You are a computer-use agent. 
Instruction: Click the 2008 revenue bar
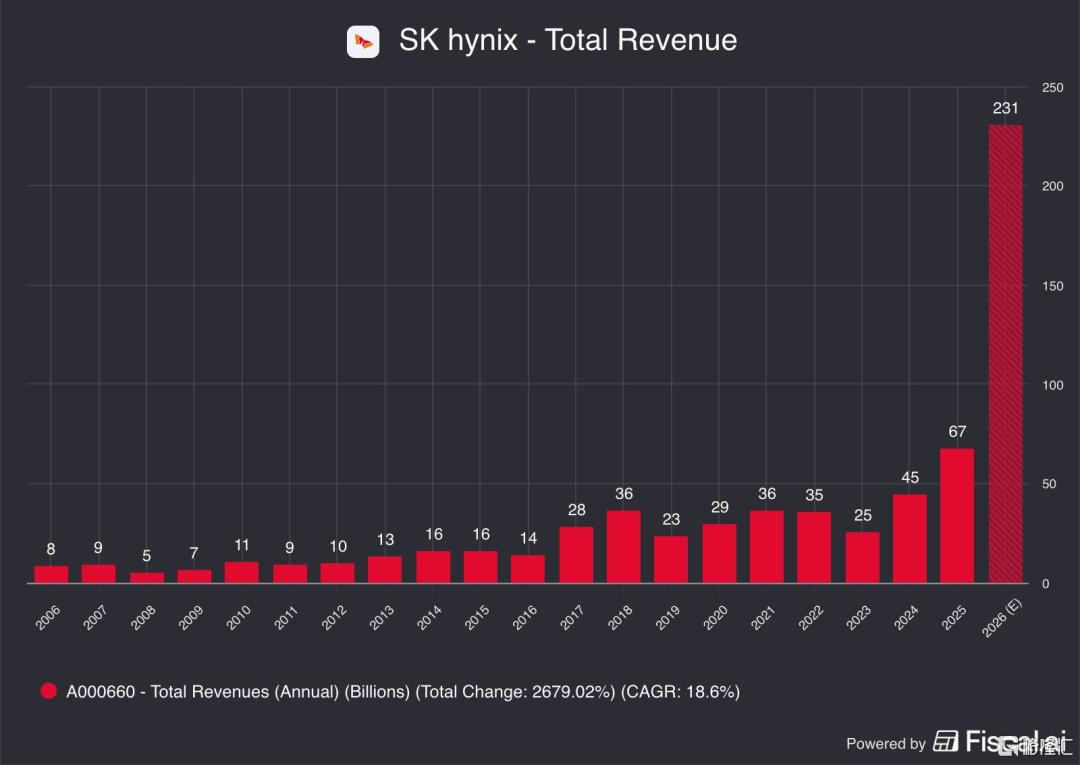click(147, 578)
